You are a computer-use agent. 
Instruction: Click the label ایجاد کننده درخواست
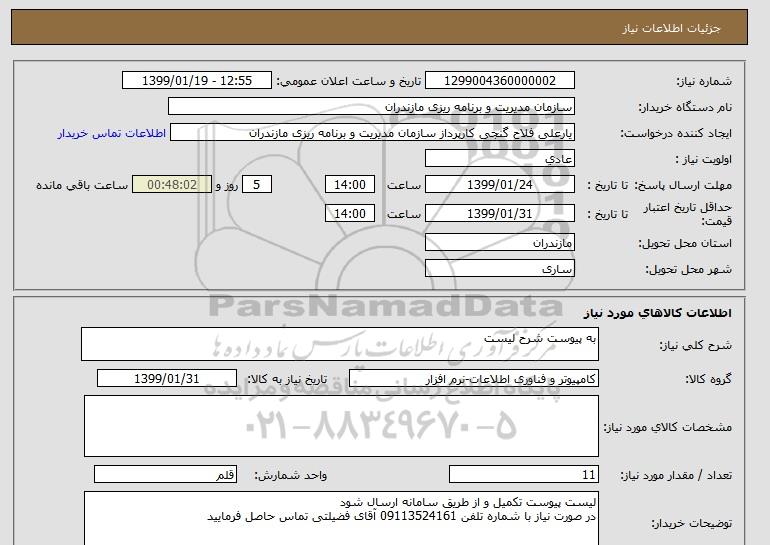(676, 134)
